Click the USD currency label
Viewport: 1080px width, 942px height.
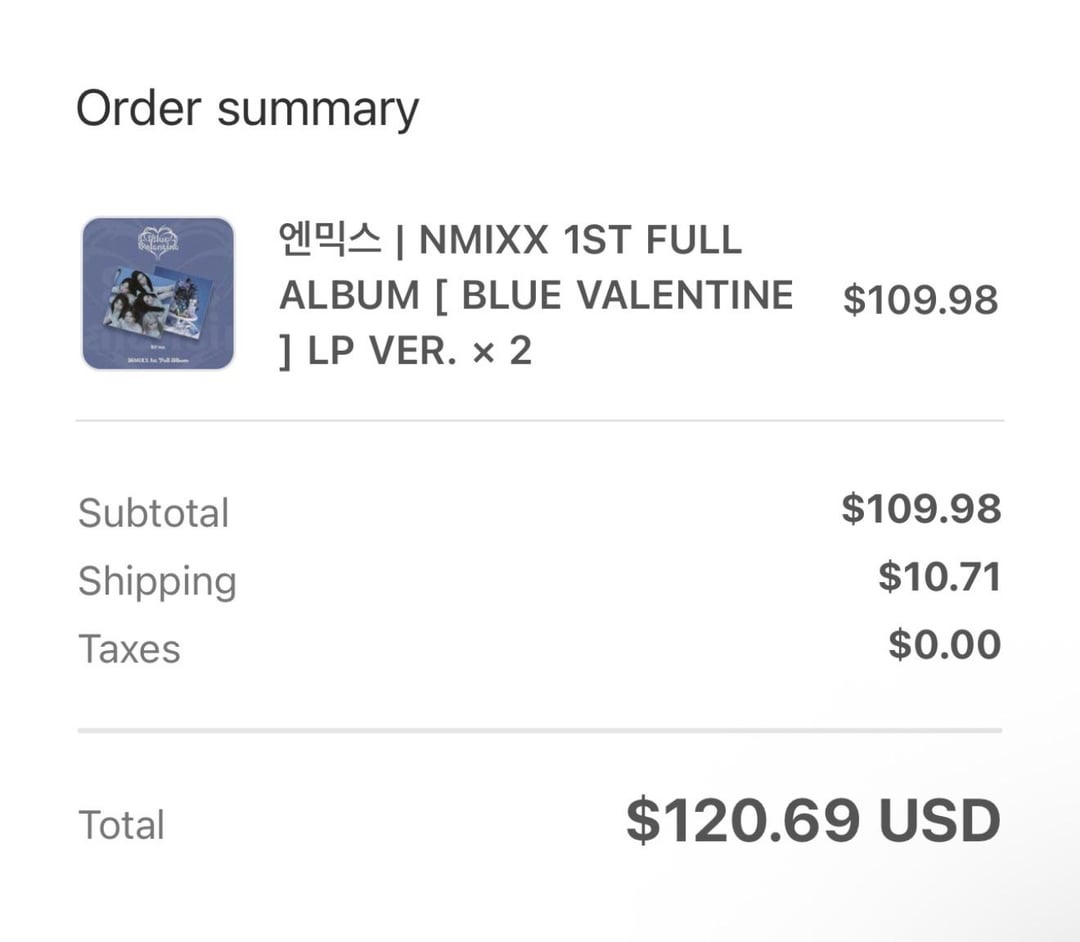click(x=939, y=821)
